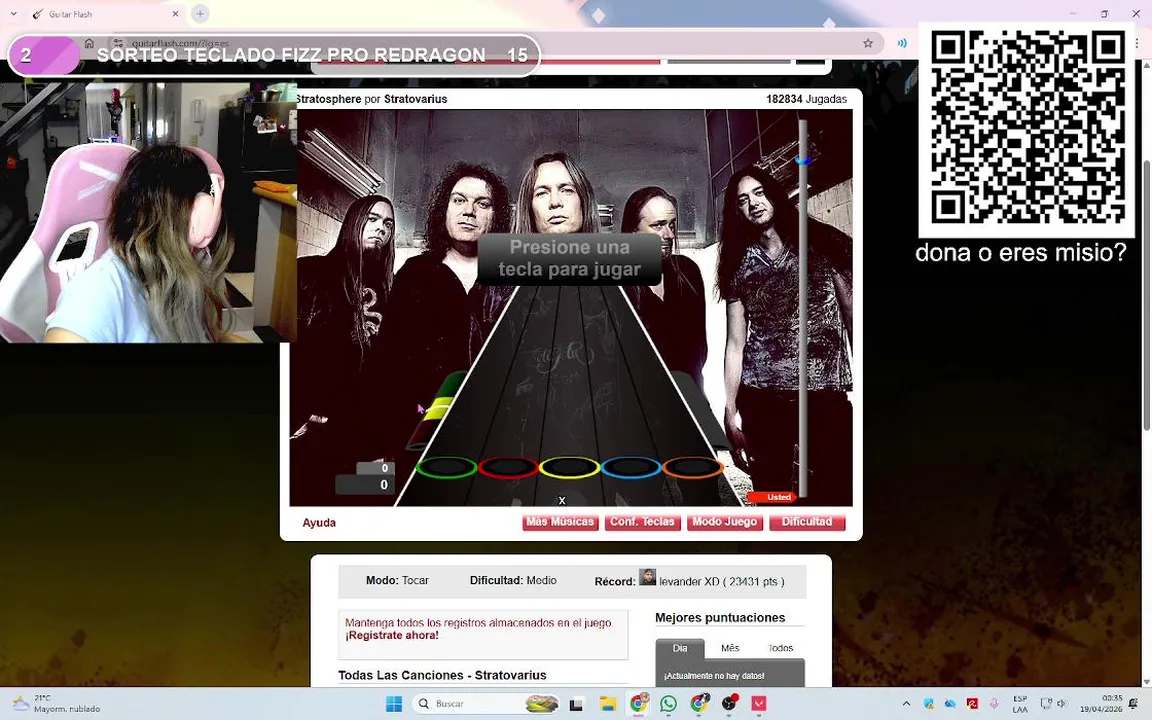Click the donation QR code
The image size is (1152, 720).
pos(1027,128)
